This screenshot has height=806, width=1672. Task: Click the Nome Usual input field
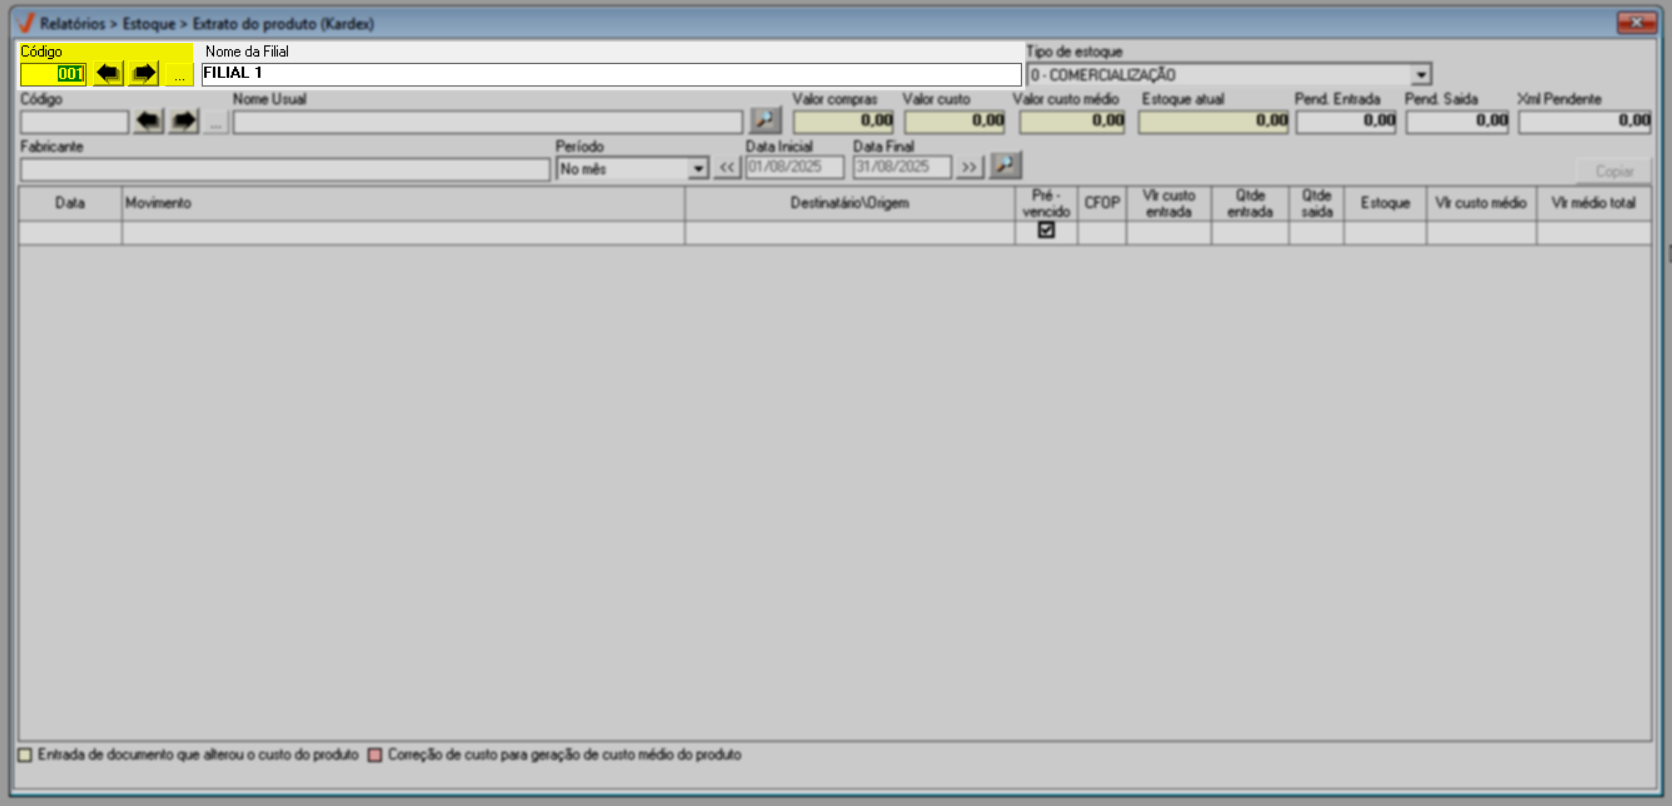click(488, 122)
